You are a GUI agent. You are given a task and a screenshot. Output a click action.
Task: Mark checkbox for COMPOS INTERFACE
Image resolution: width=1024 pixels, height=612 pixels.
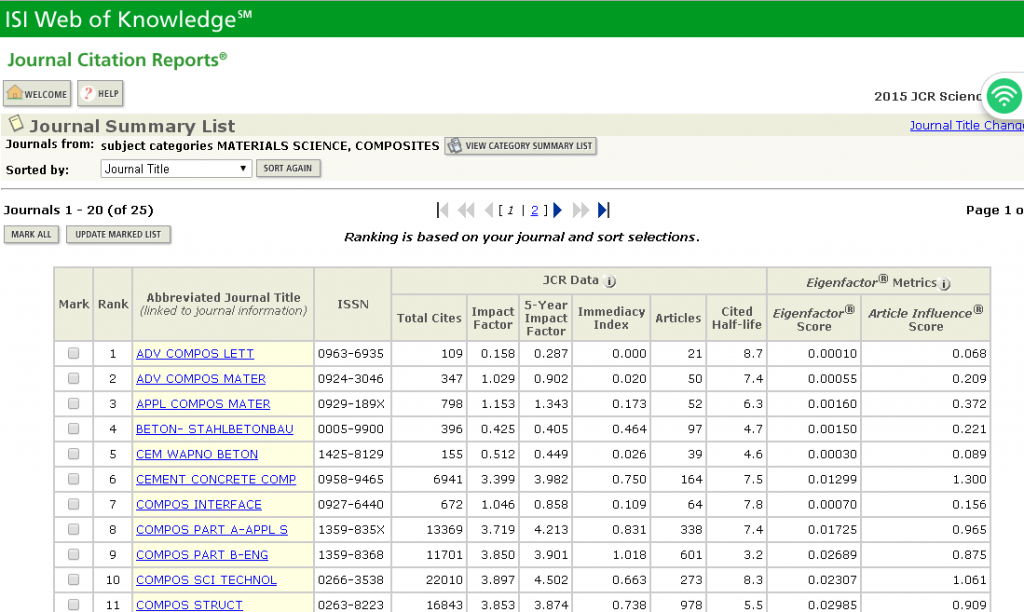coord(73,504)
